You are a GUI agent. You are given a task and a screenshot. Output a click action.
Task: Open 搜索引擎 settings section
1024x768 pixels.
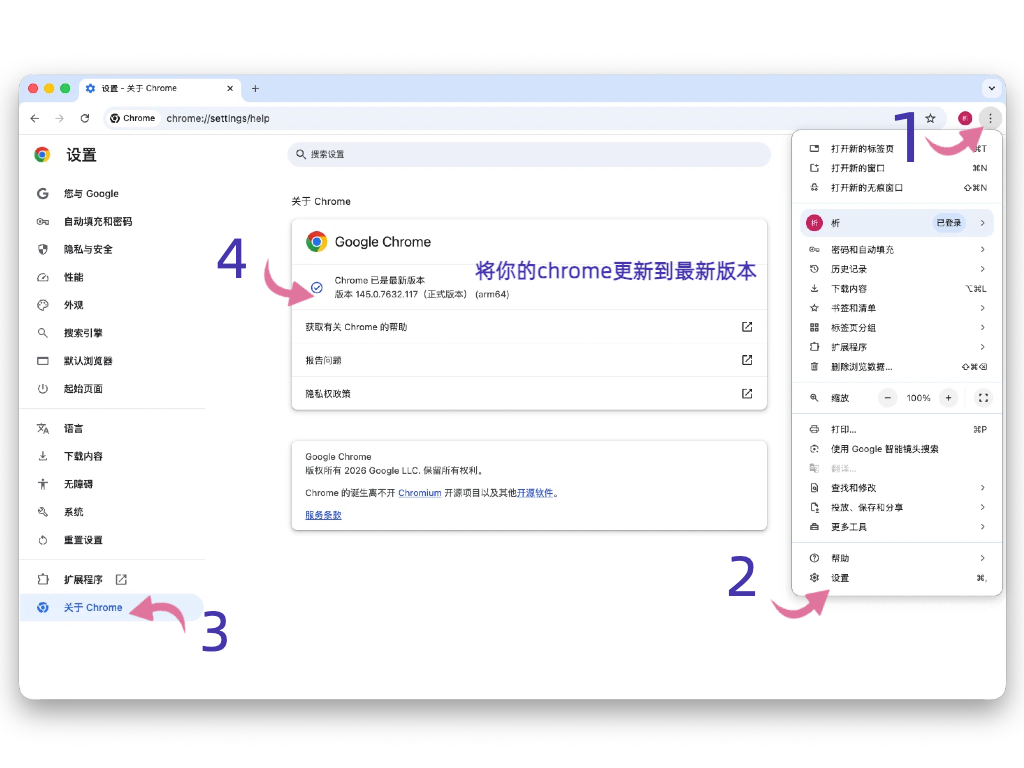pyautogui.click(x=82, y=333)
